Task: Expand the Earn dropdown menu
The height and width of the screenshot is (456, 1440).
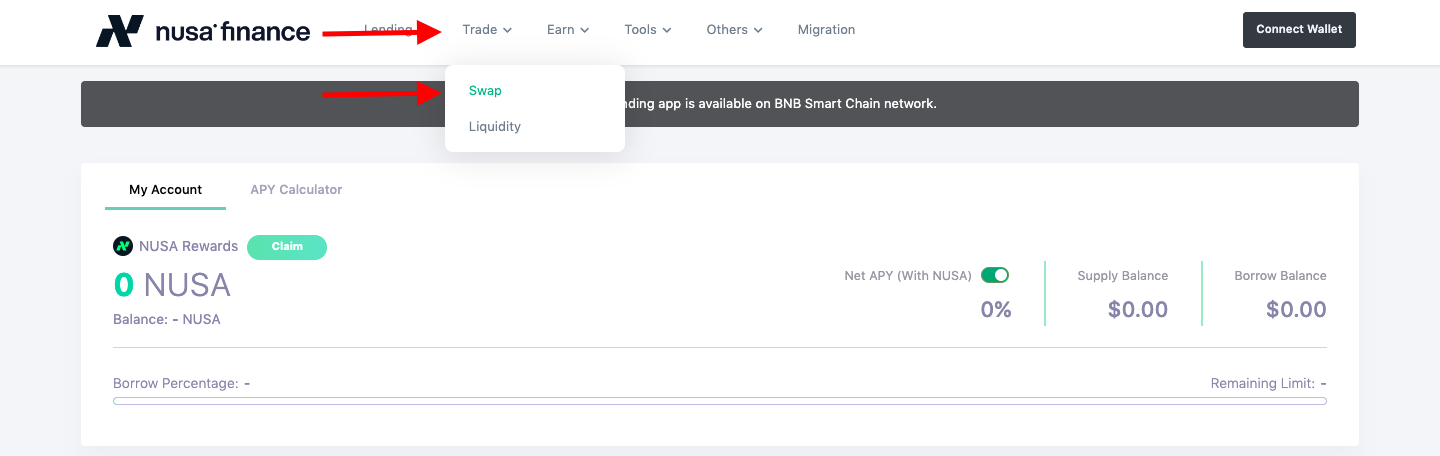Action: [568, 30]
